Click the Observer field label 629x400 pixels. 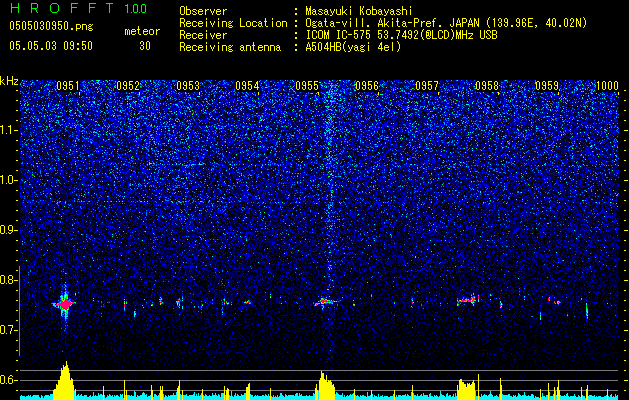203,11
